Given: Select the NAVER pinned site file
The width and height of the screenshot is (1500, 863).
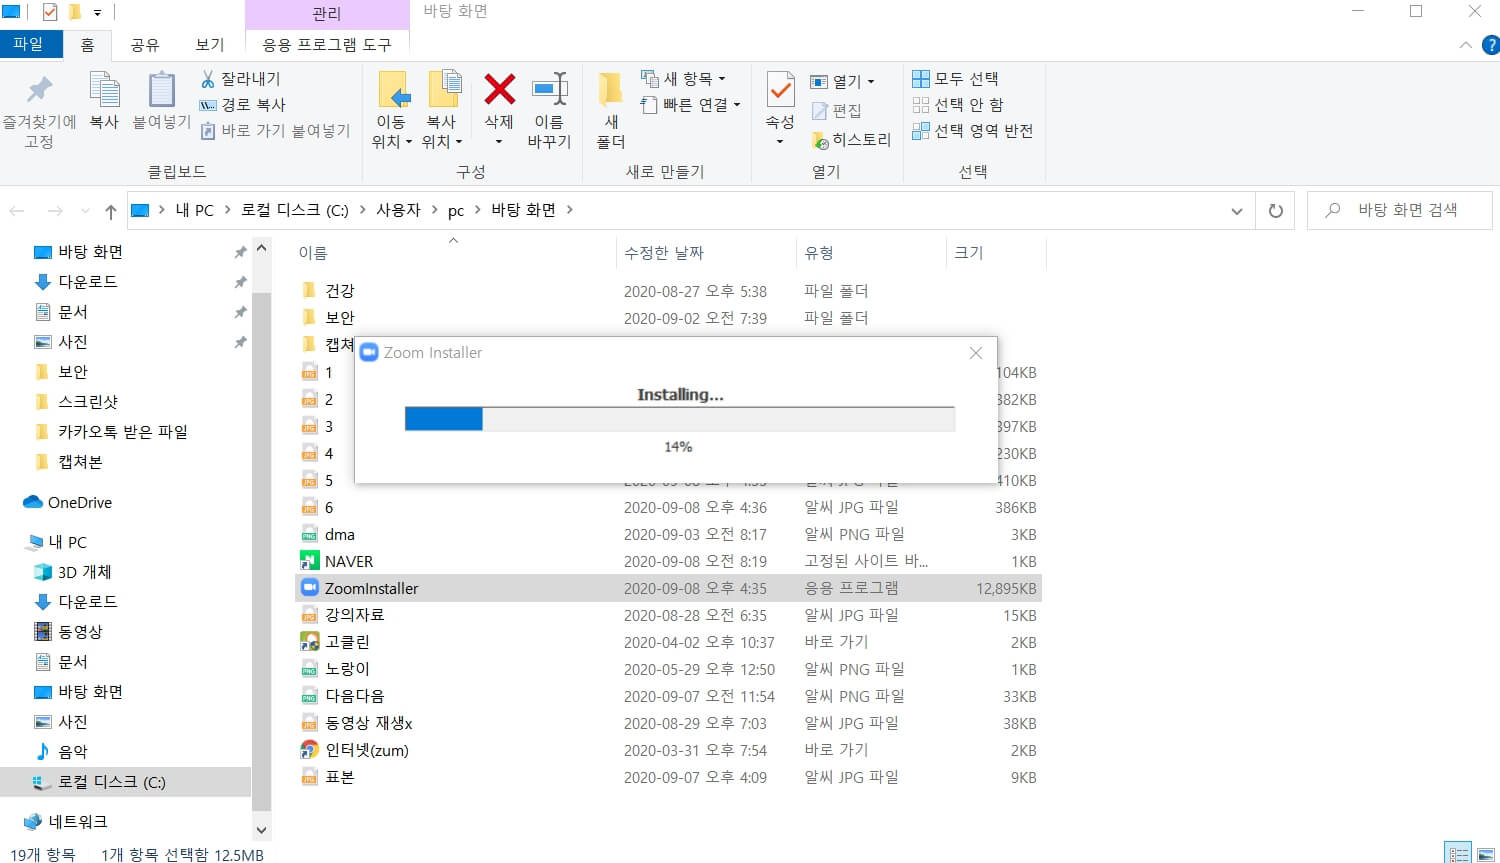Looking at the screenshot, I should [349, 561].
